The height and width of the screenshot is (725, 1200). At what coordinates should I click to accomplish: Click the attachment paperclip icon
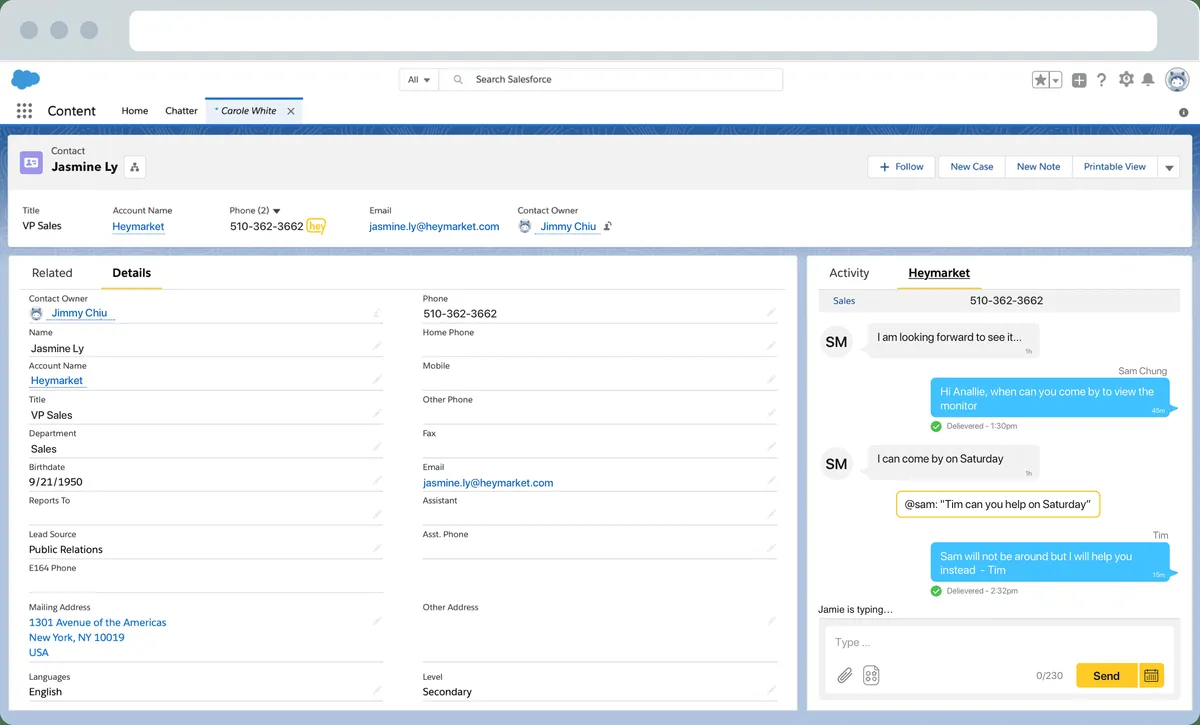(845, 676)
